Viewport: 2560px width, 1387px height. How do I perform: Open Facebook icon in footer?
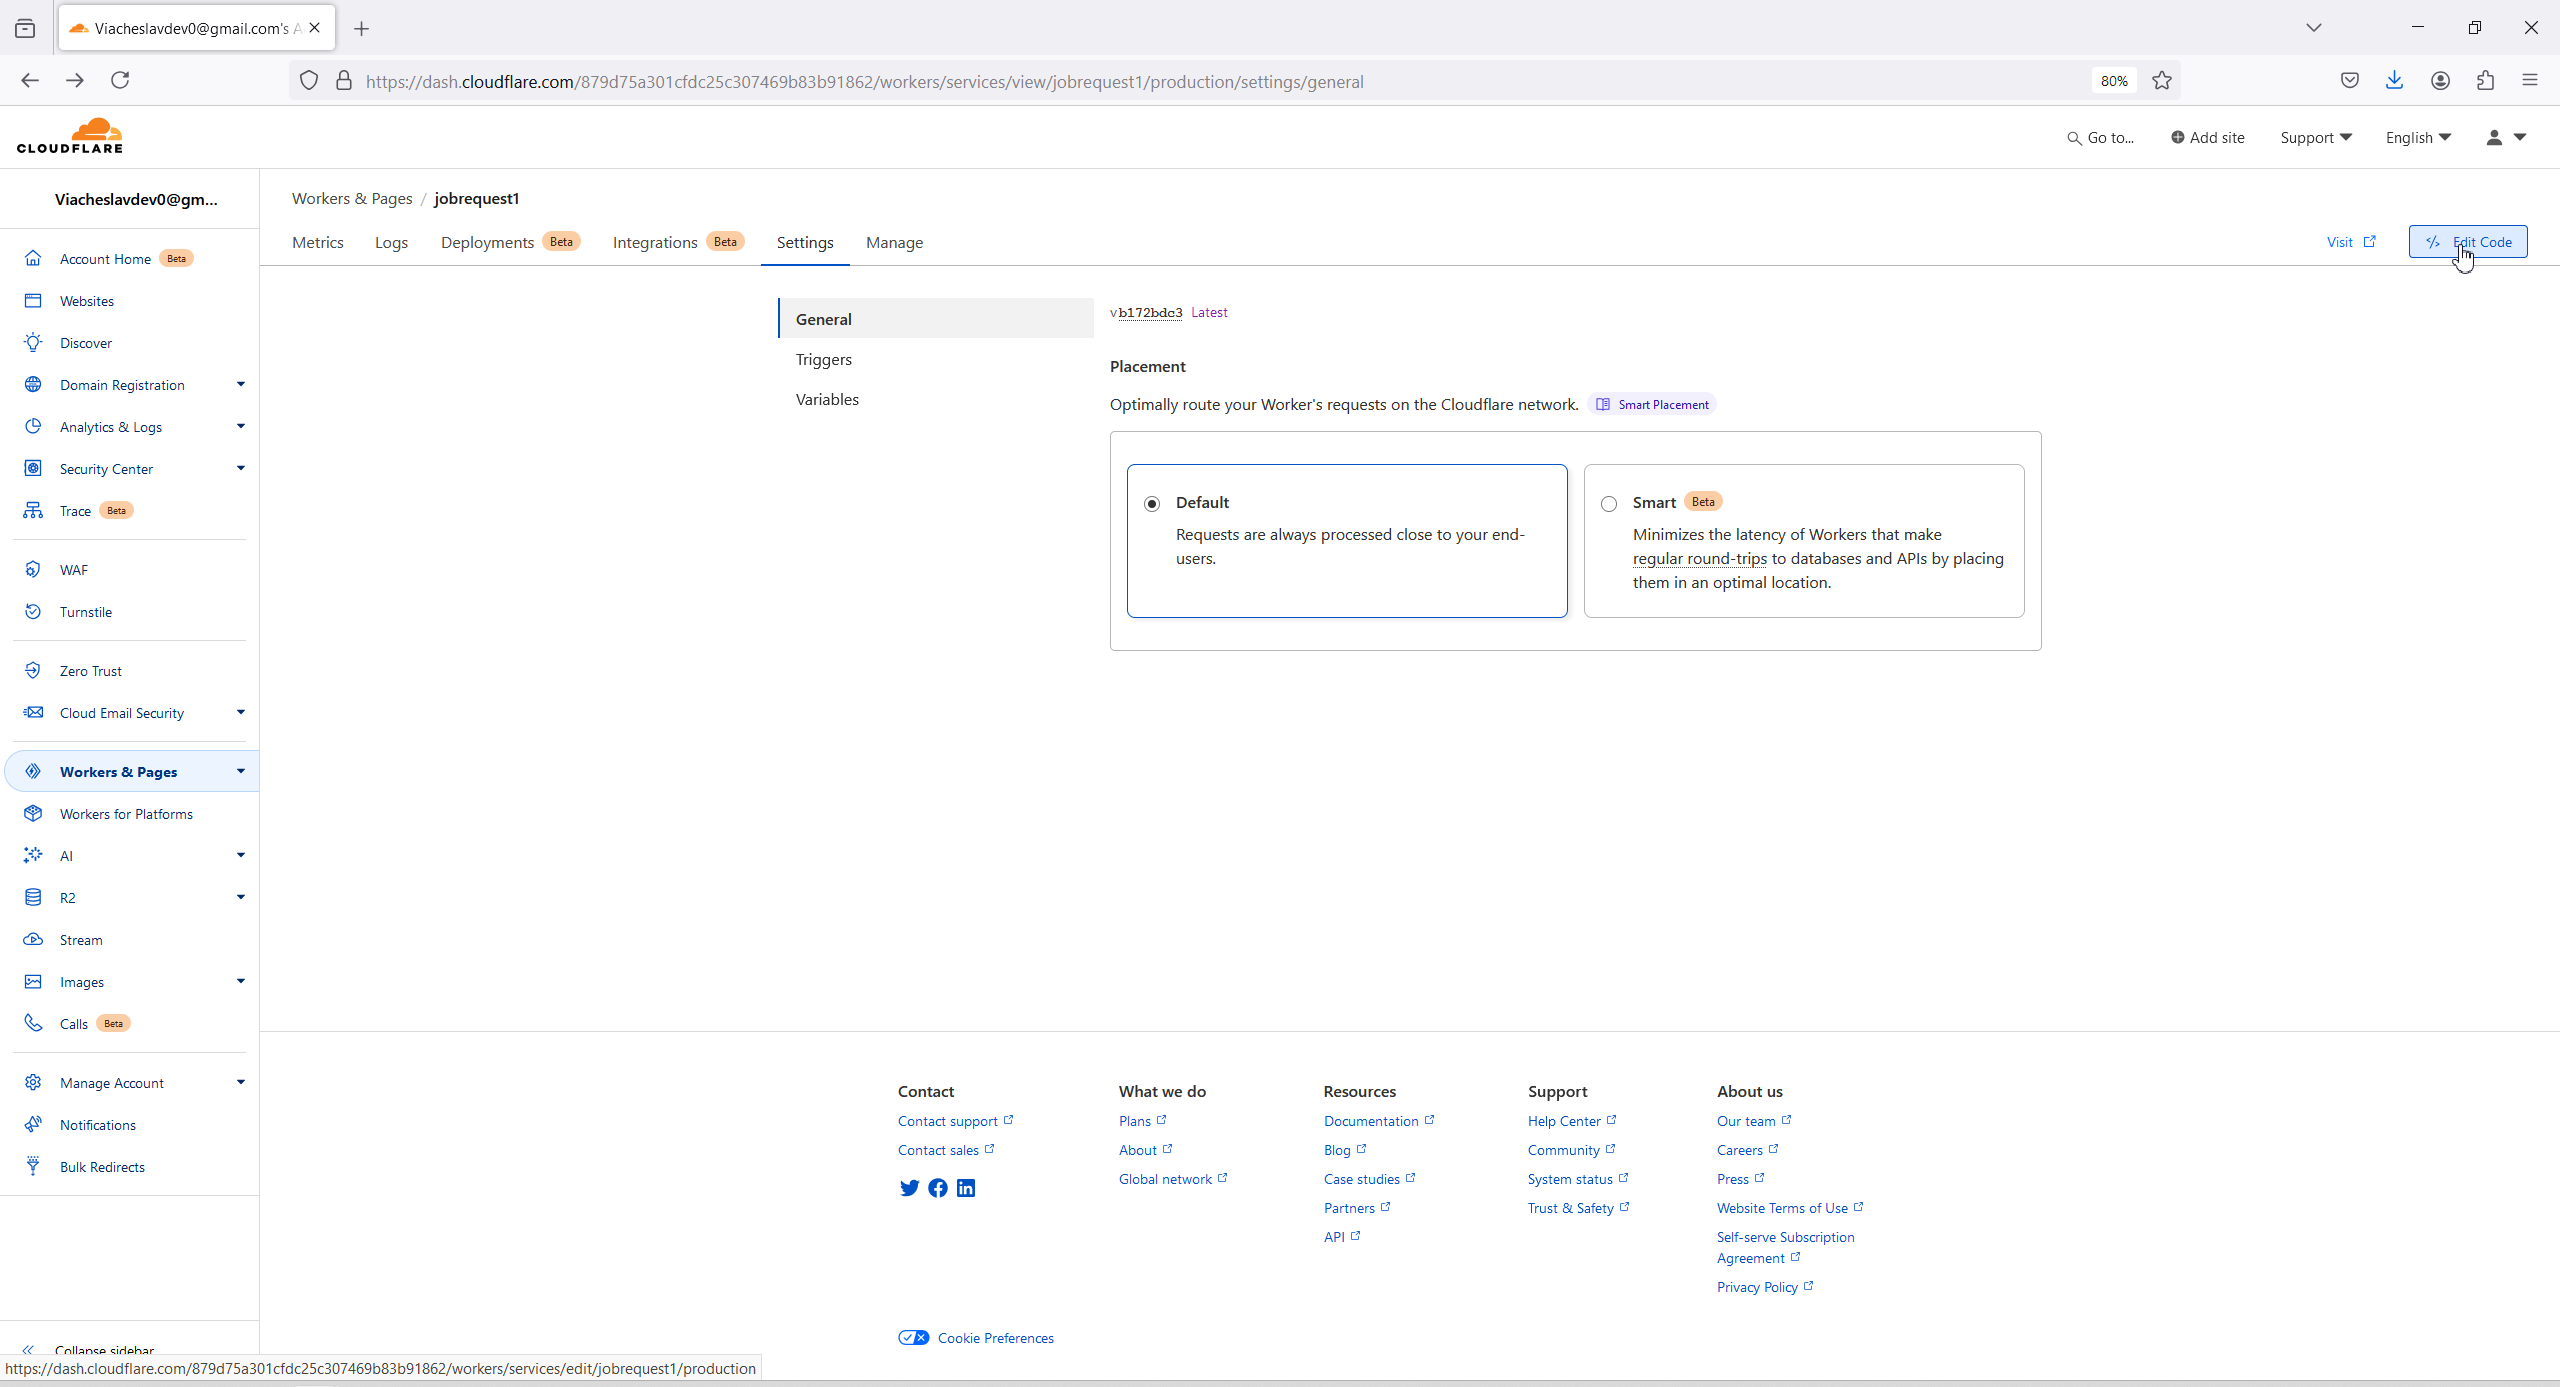click(937, 1188)
